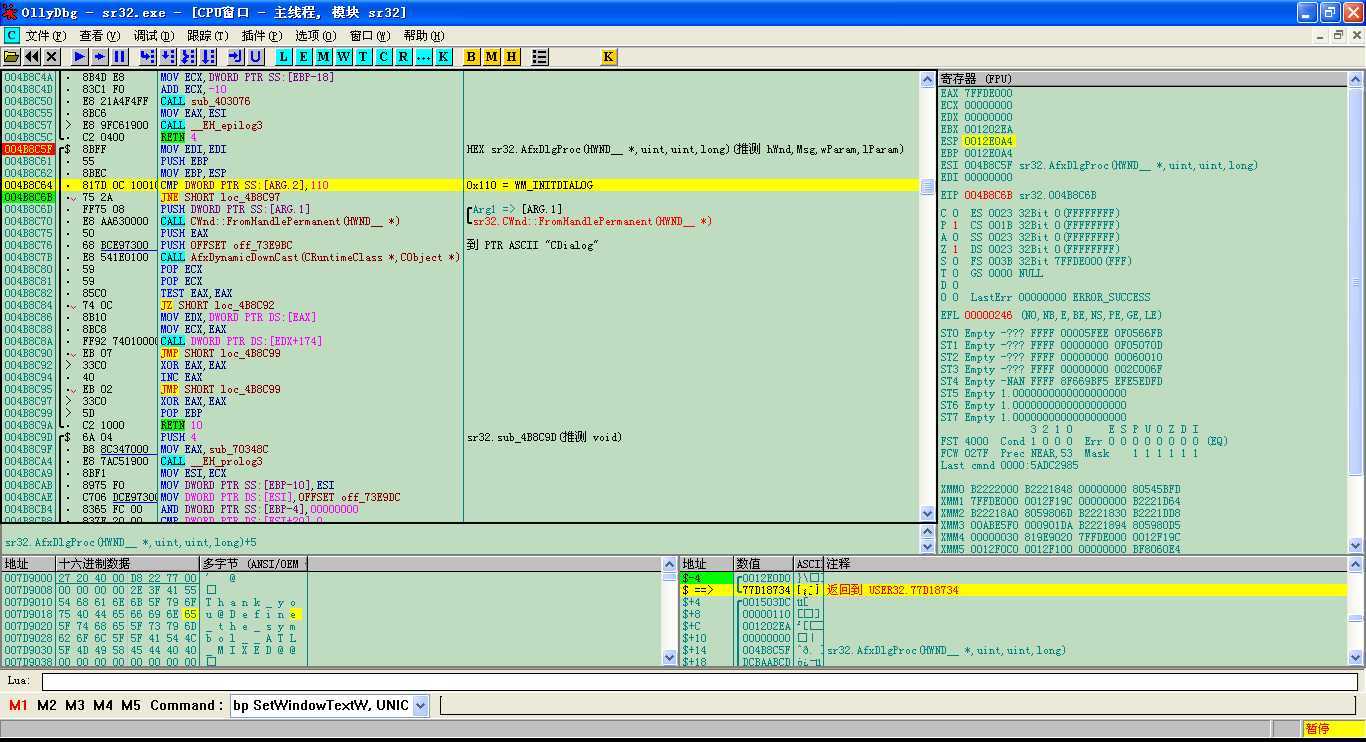1366x742 pixels.
Task: Select the M3 macro button
Action: 75,706
